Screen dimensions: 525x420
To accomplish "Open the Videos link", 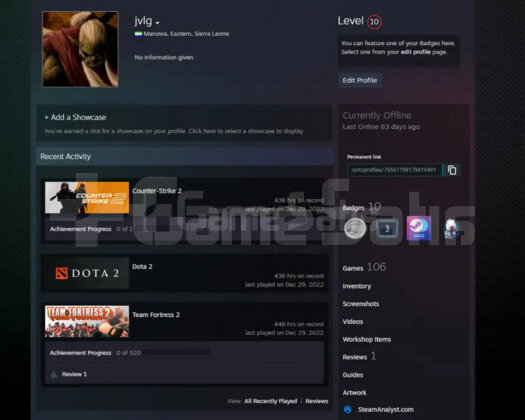I will point(353,322).
